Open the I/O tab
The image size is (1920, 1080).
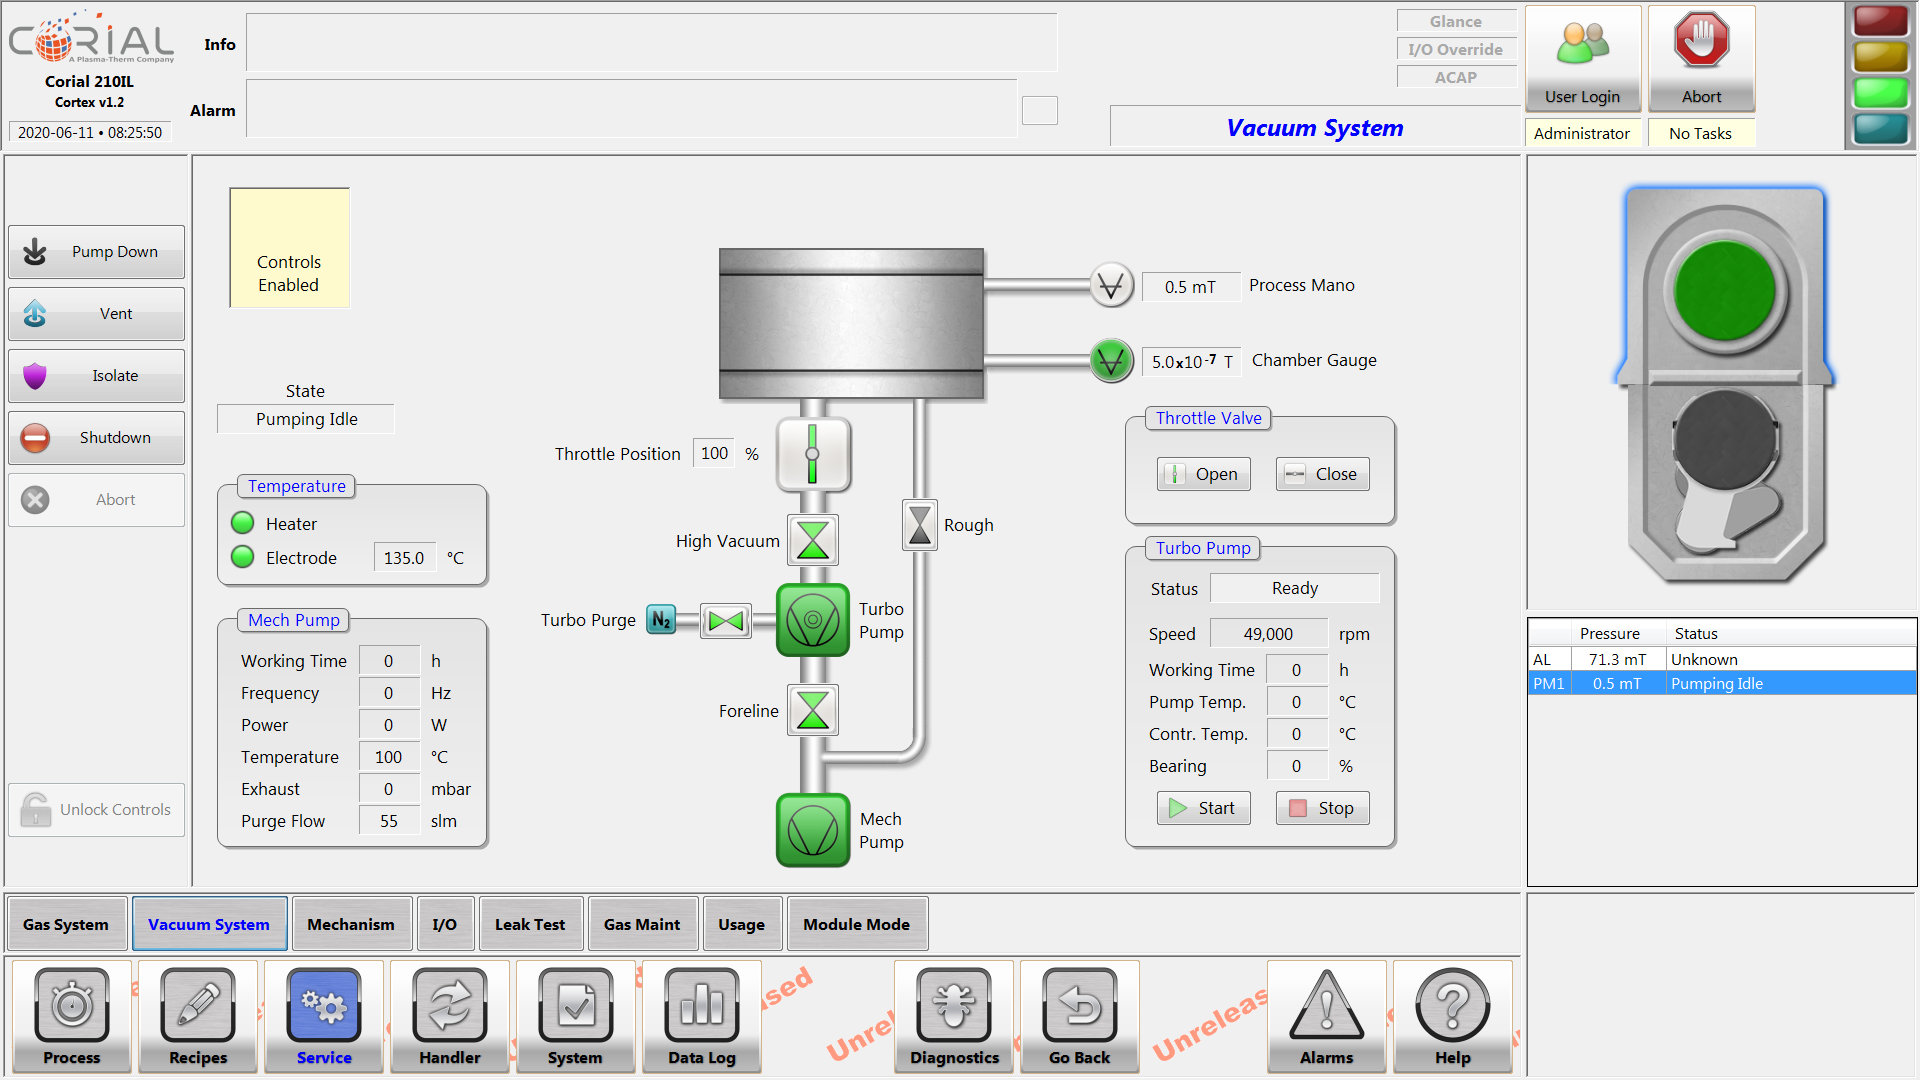445,924
